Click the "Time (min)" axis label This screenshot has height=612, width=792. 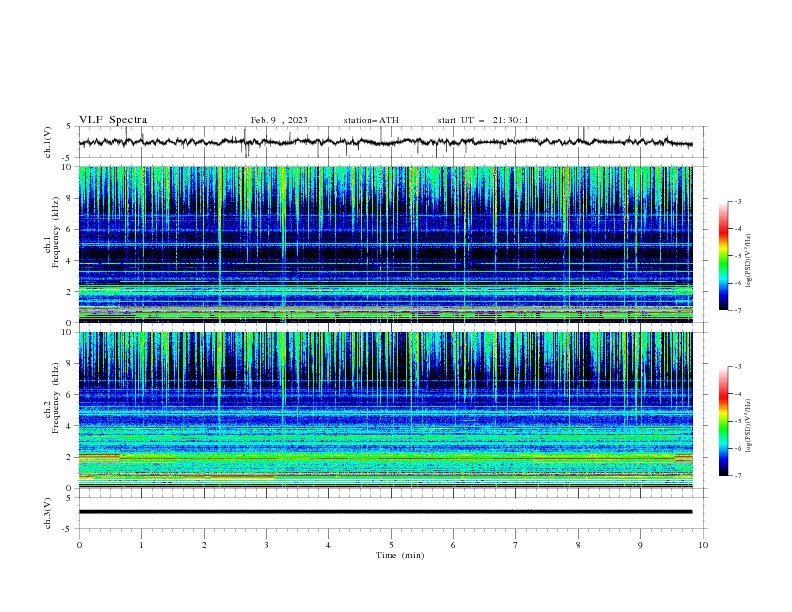[x=400, y=555]
